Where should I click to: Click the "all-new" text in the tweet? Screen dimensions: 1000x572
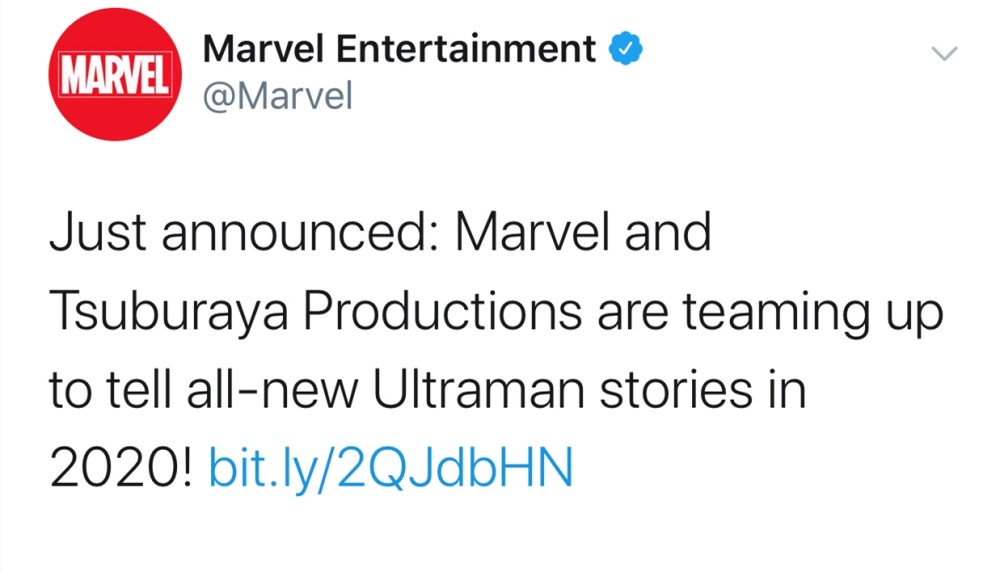point(272,389)
